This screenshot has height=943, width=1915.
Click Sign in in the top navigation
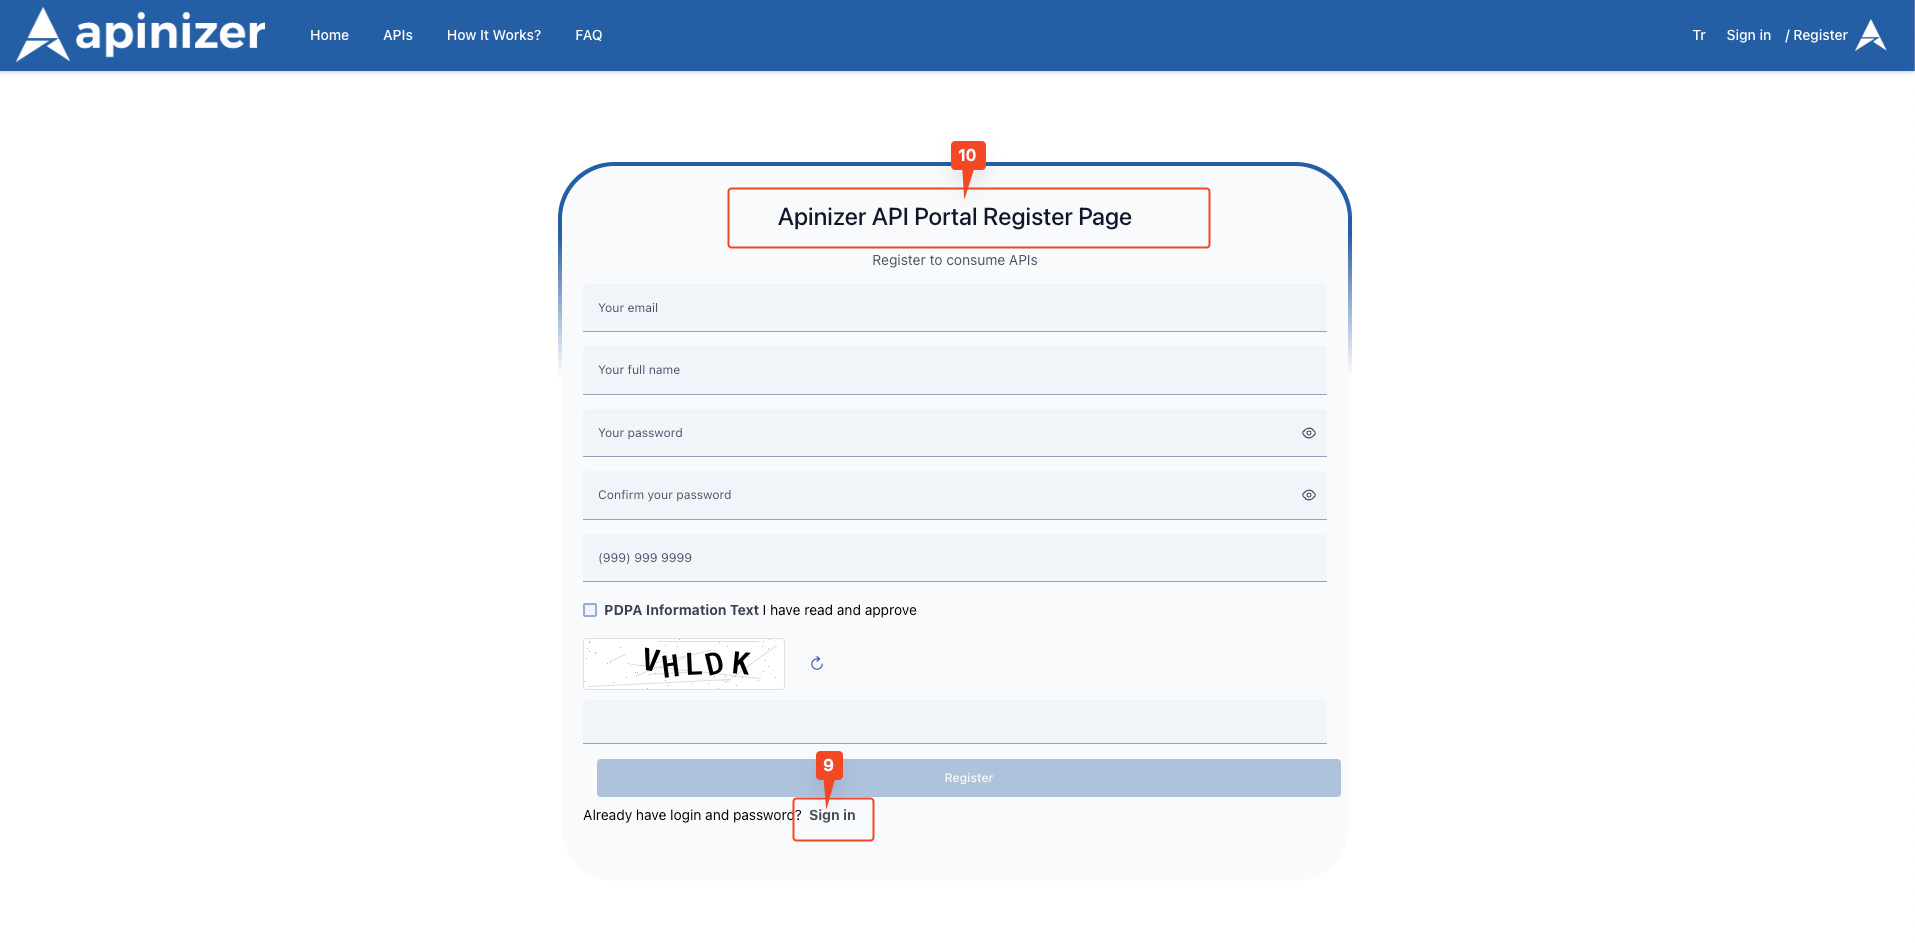1748,35
